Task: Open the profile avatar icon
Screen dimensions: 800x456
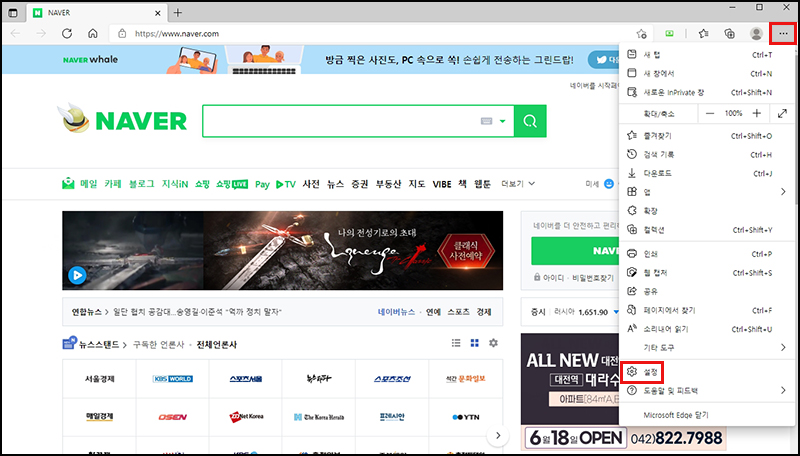Action: click(x=756, y=34)
